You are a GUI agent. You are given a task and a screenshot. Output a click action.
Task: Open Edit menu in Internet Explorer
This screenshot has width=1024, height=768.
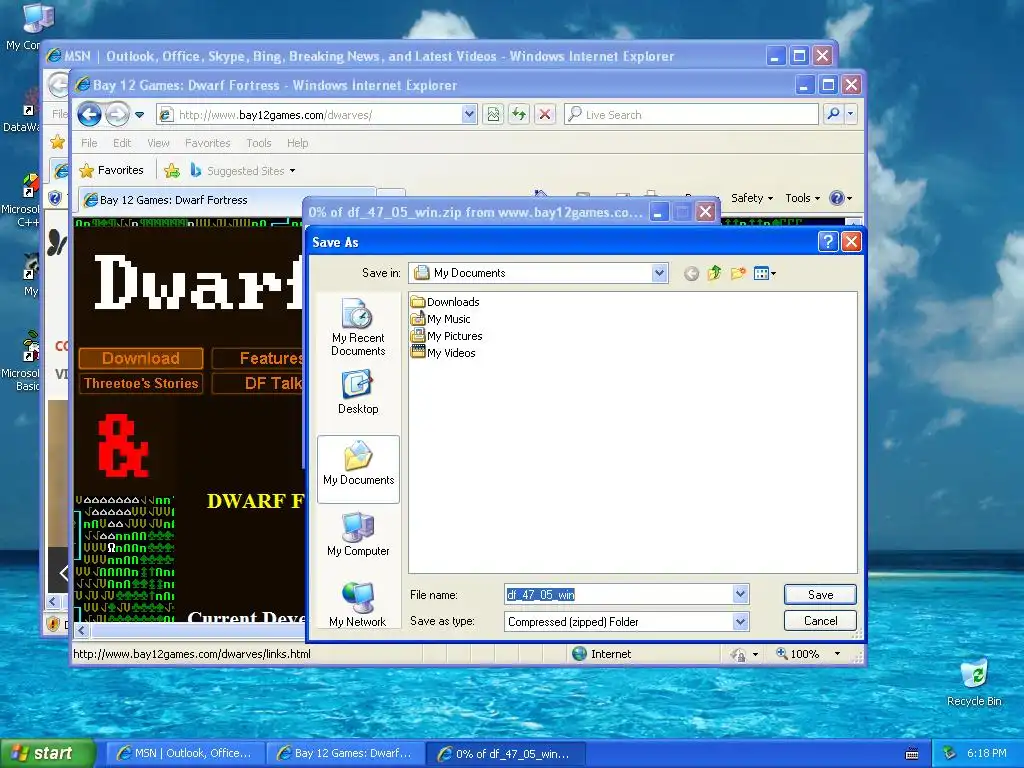point(121,143)
